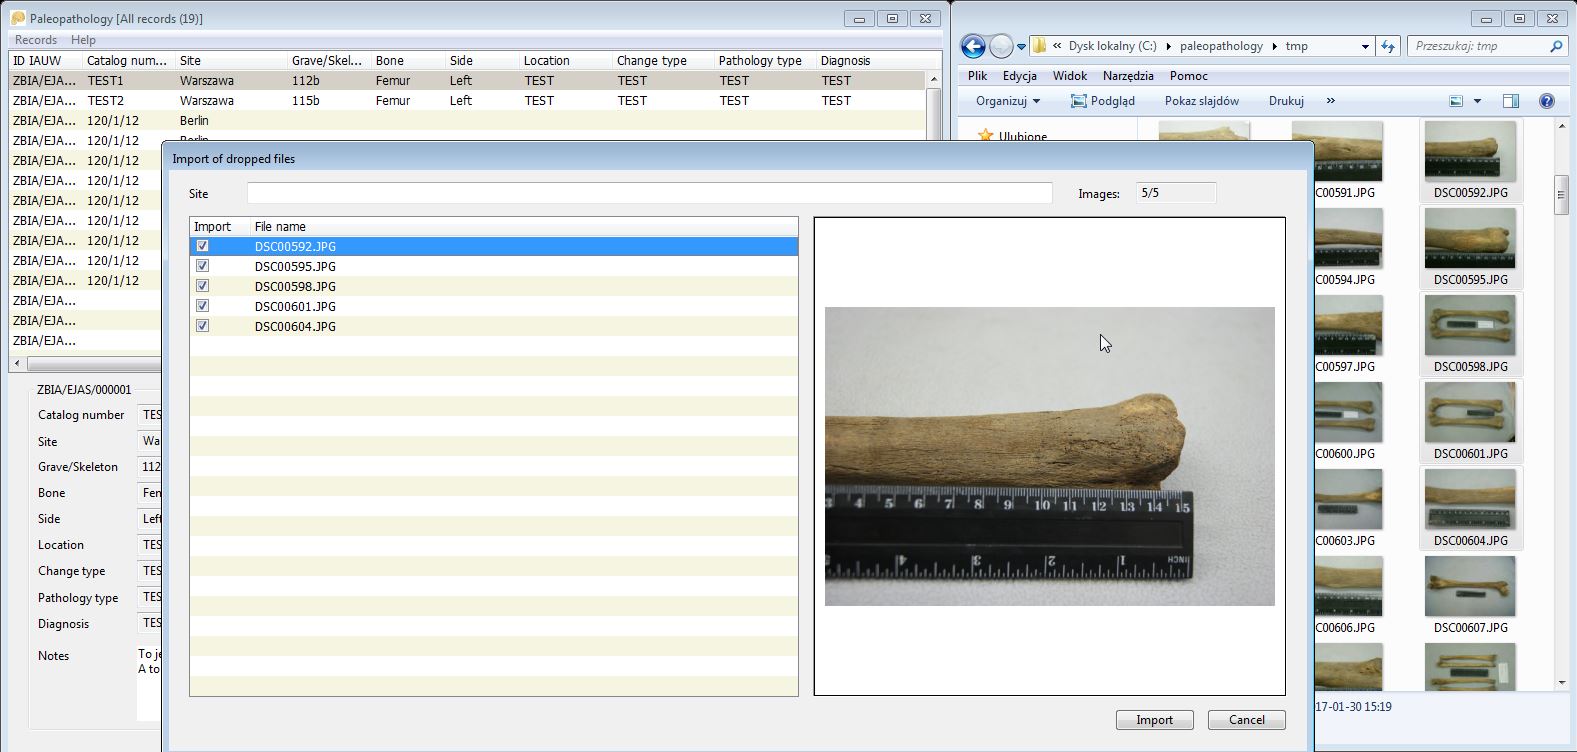Open the Organizuj dropdown menu
Image resolution: width=1577 pixels, height=752 pixels.
(x=1008, y=101)
